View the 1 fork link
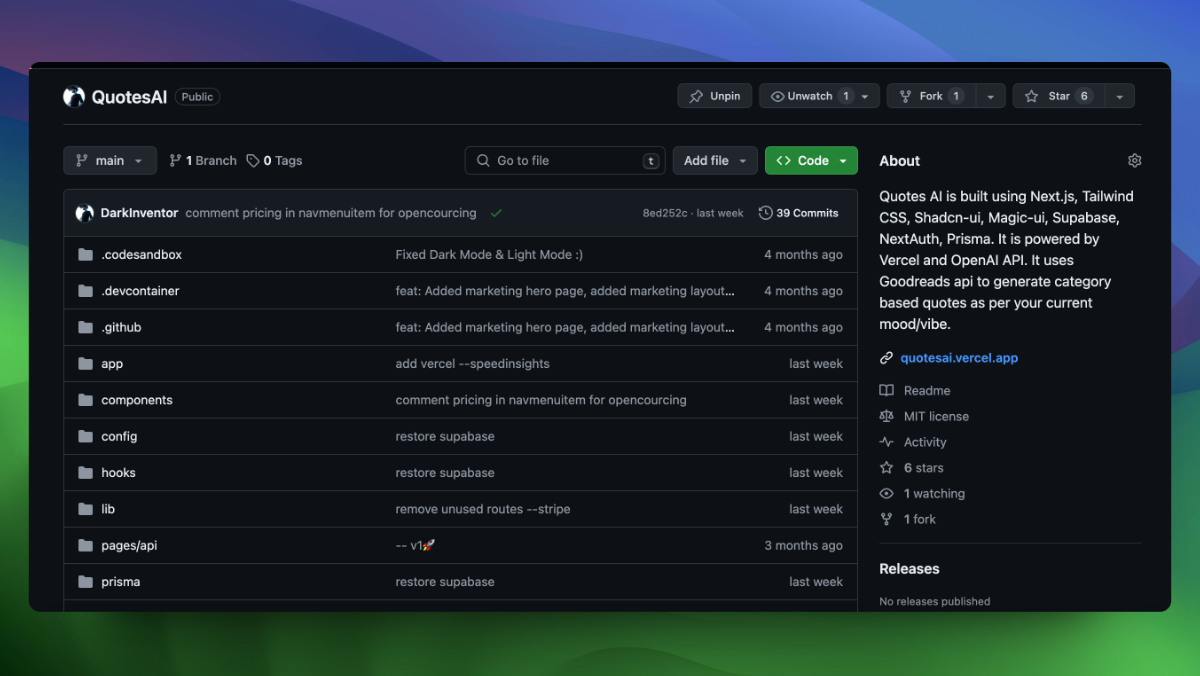The height and width of the screenshot is (676, 1200). coord(920,520)
